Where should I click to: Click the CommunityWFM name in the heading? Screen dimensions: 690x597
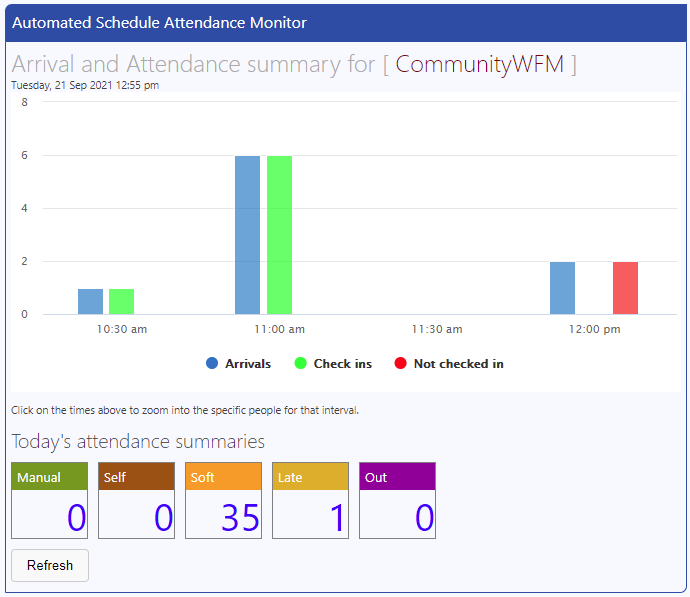pyautogui.click(x=479, y=65)
